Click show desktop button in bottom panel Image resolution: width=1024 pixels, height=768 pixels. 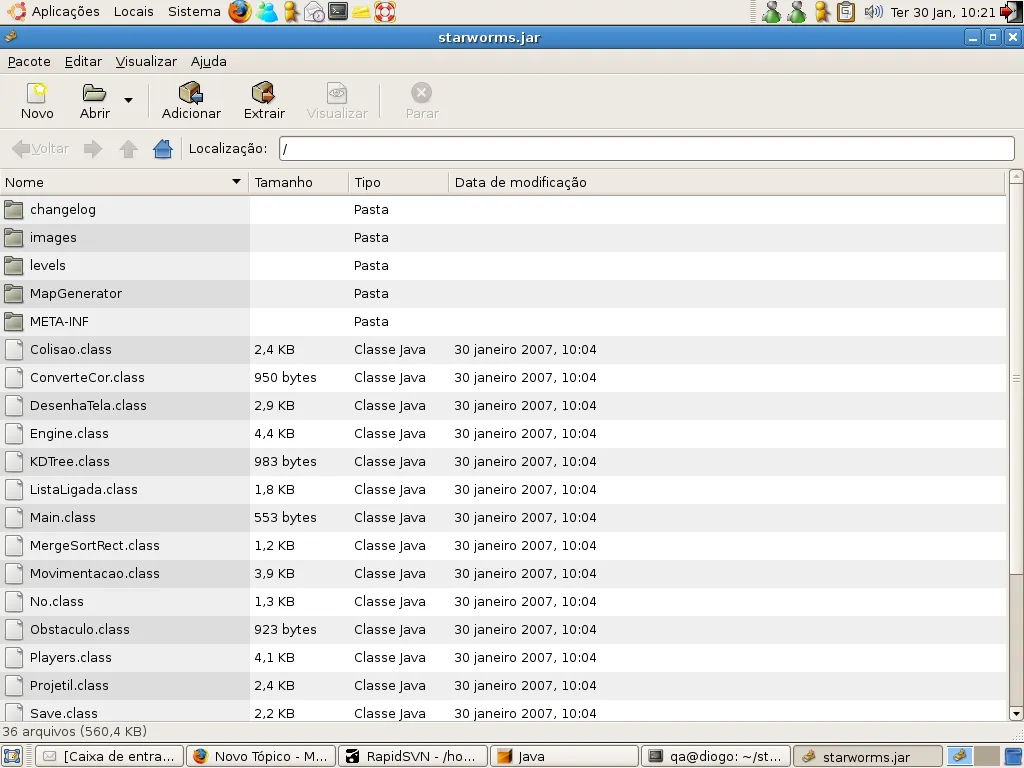12,757
